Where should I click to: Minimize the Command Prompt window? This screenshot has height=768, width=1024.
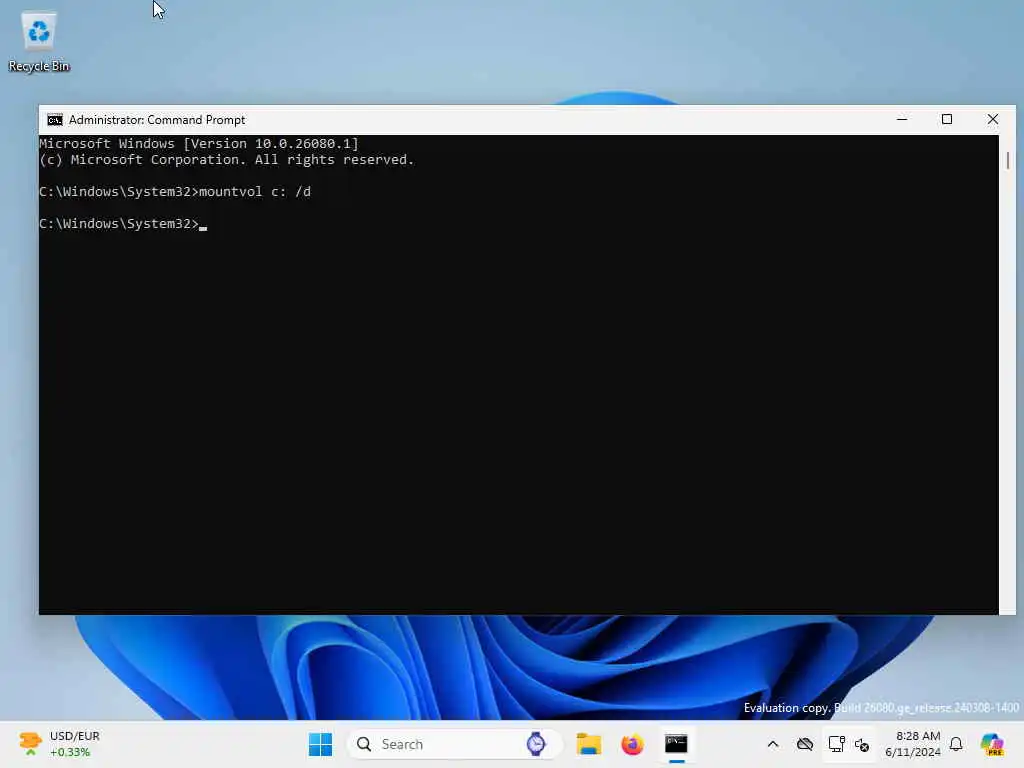[x=902, y=120]
